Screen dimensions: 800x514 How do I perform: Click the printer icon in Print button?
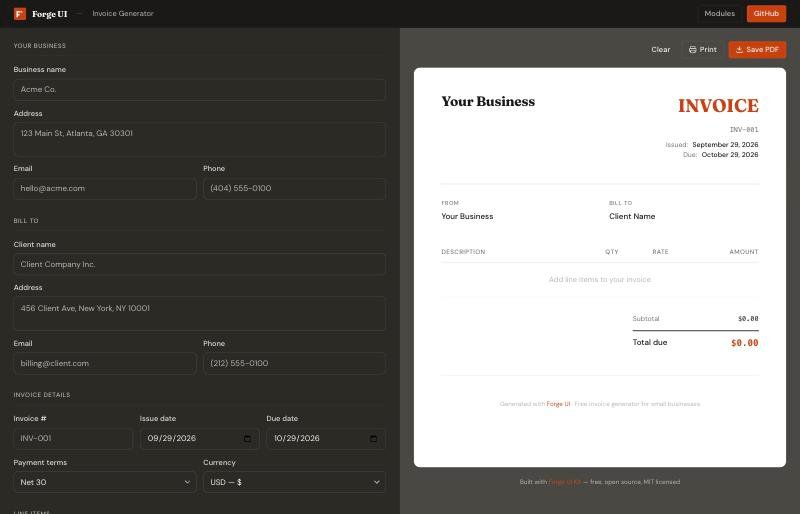click(692, 50)
